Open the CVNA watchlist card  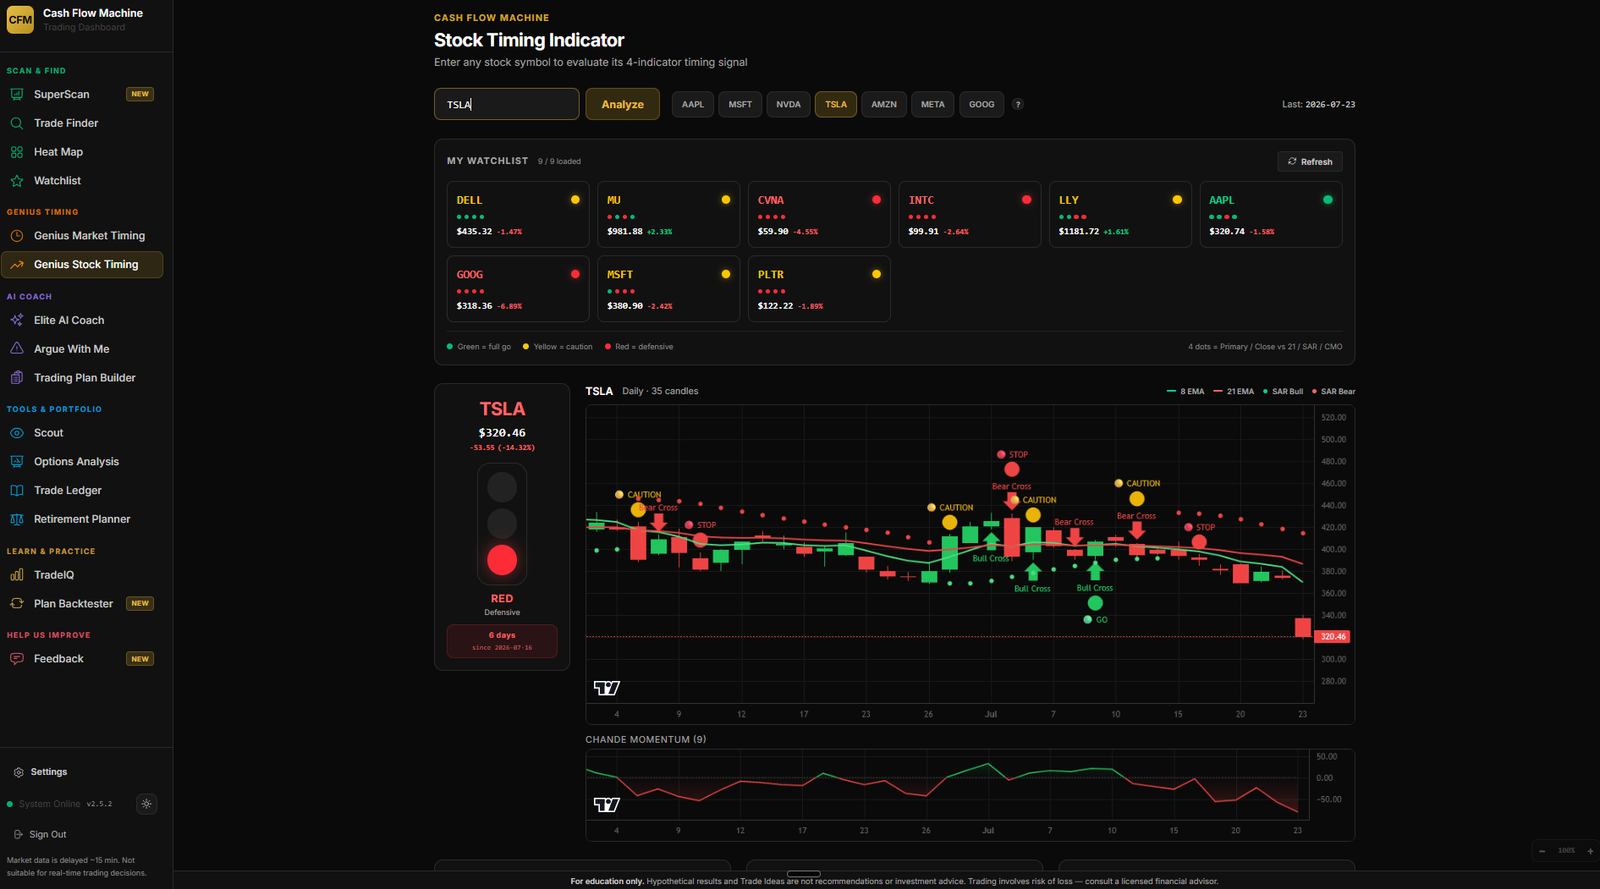pos(819,214)
